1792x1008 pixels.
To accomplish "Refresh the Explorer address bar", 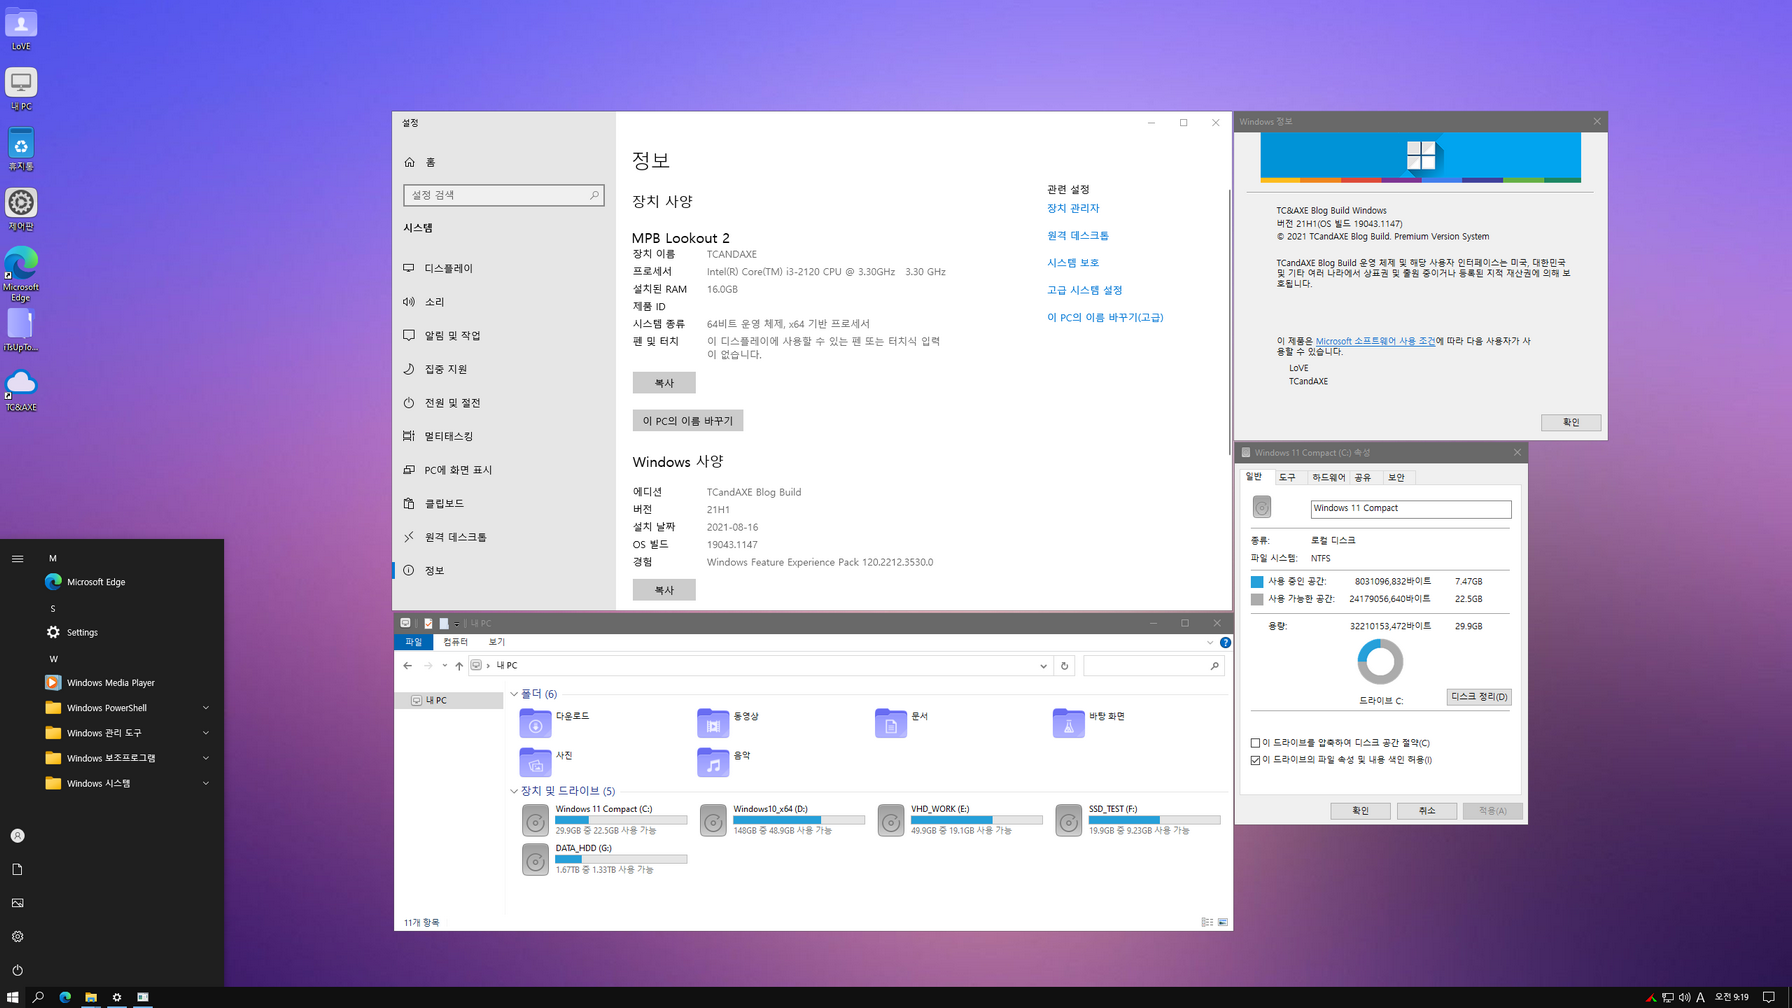I will pyautogui.click(x=1065, y=666).
